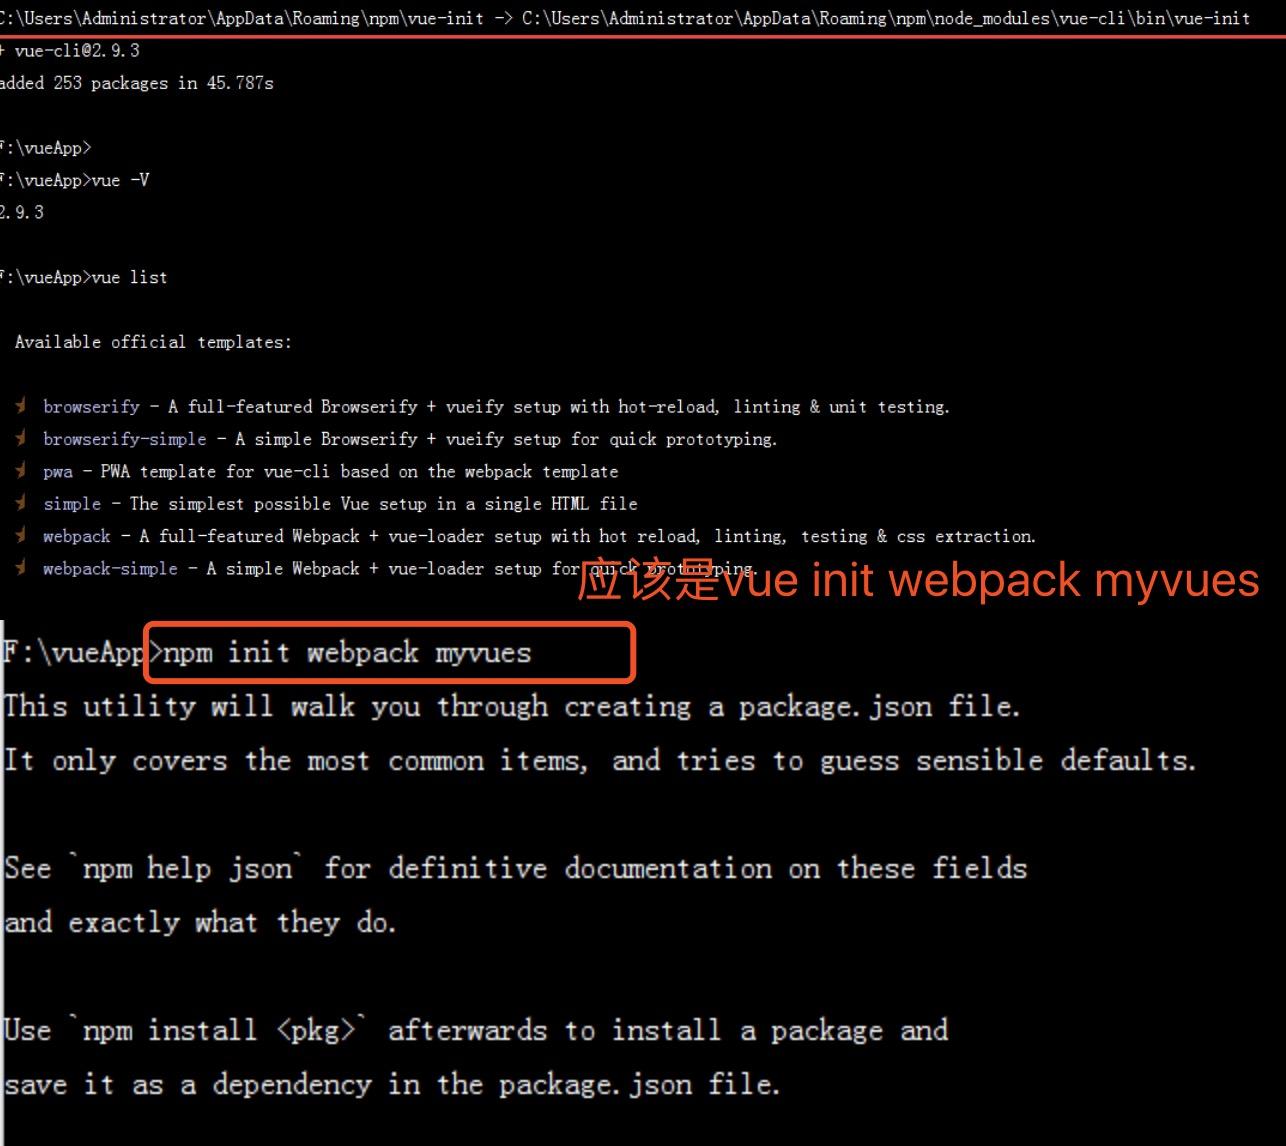Click the "and exactly what they do." line
Screen dimensions: 1286x1146
pyautogui.click(x=200, y=922)
